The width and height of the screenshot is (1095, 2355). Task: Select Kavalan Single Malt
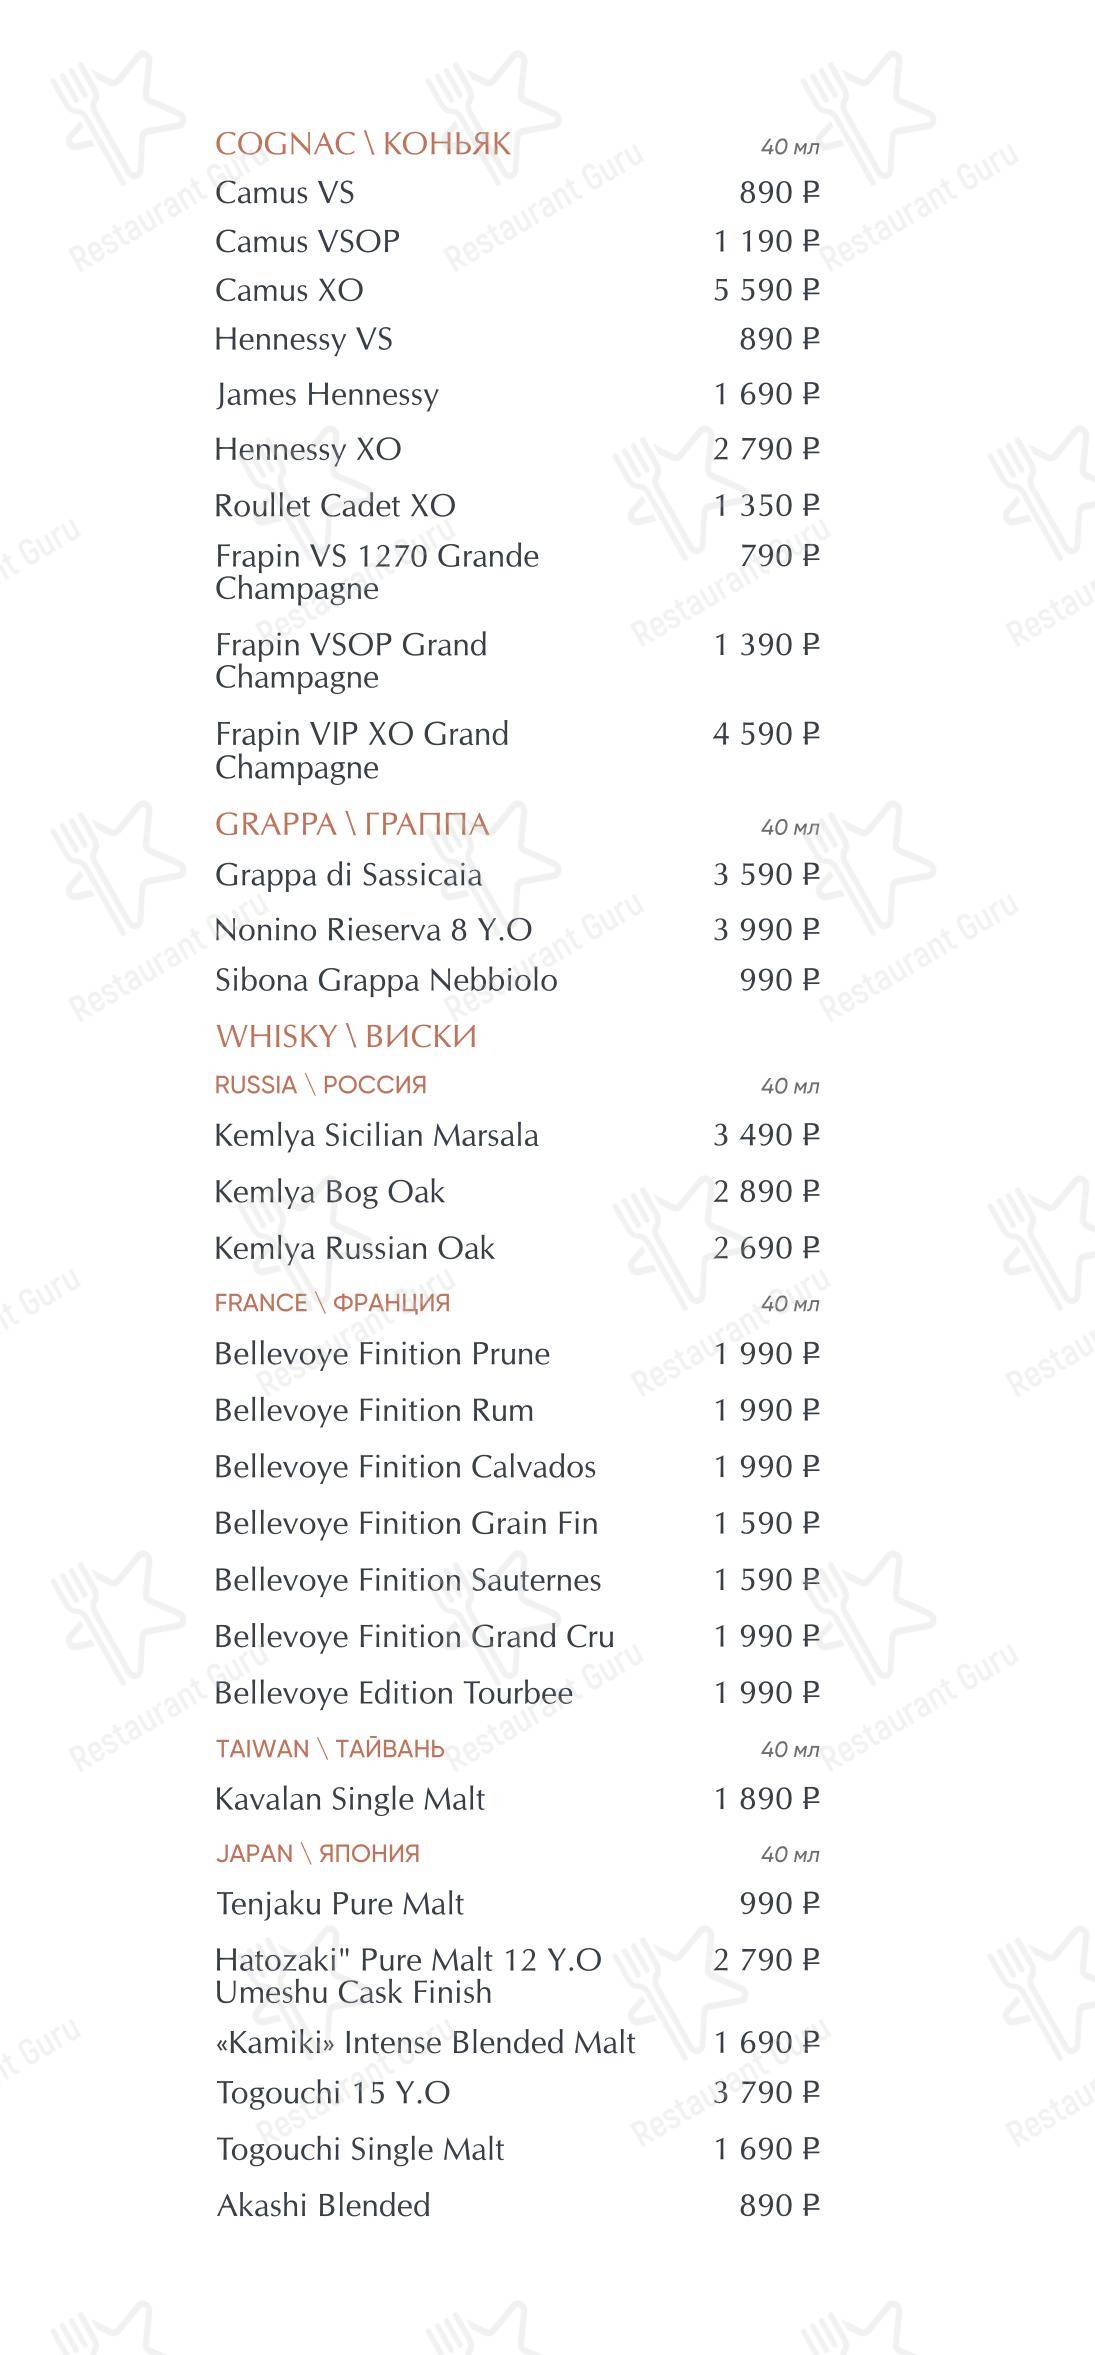[x=350, y=1800]
